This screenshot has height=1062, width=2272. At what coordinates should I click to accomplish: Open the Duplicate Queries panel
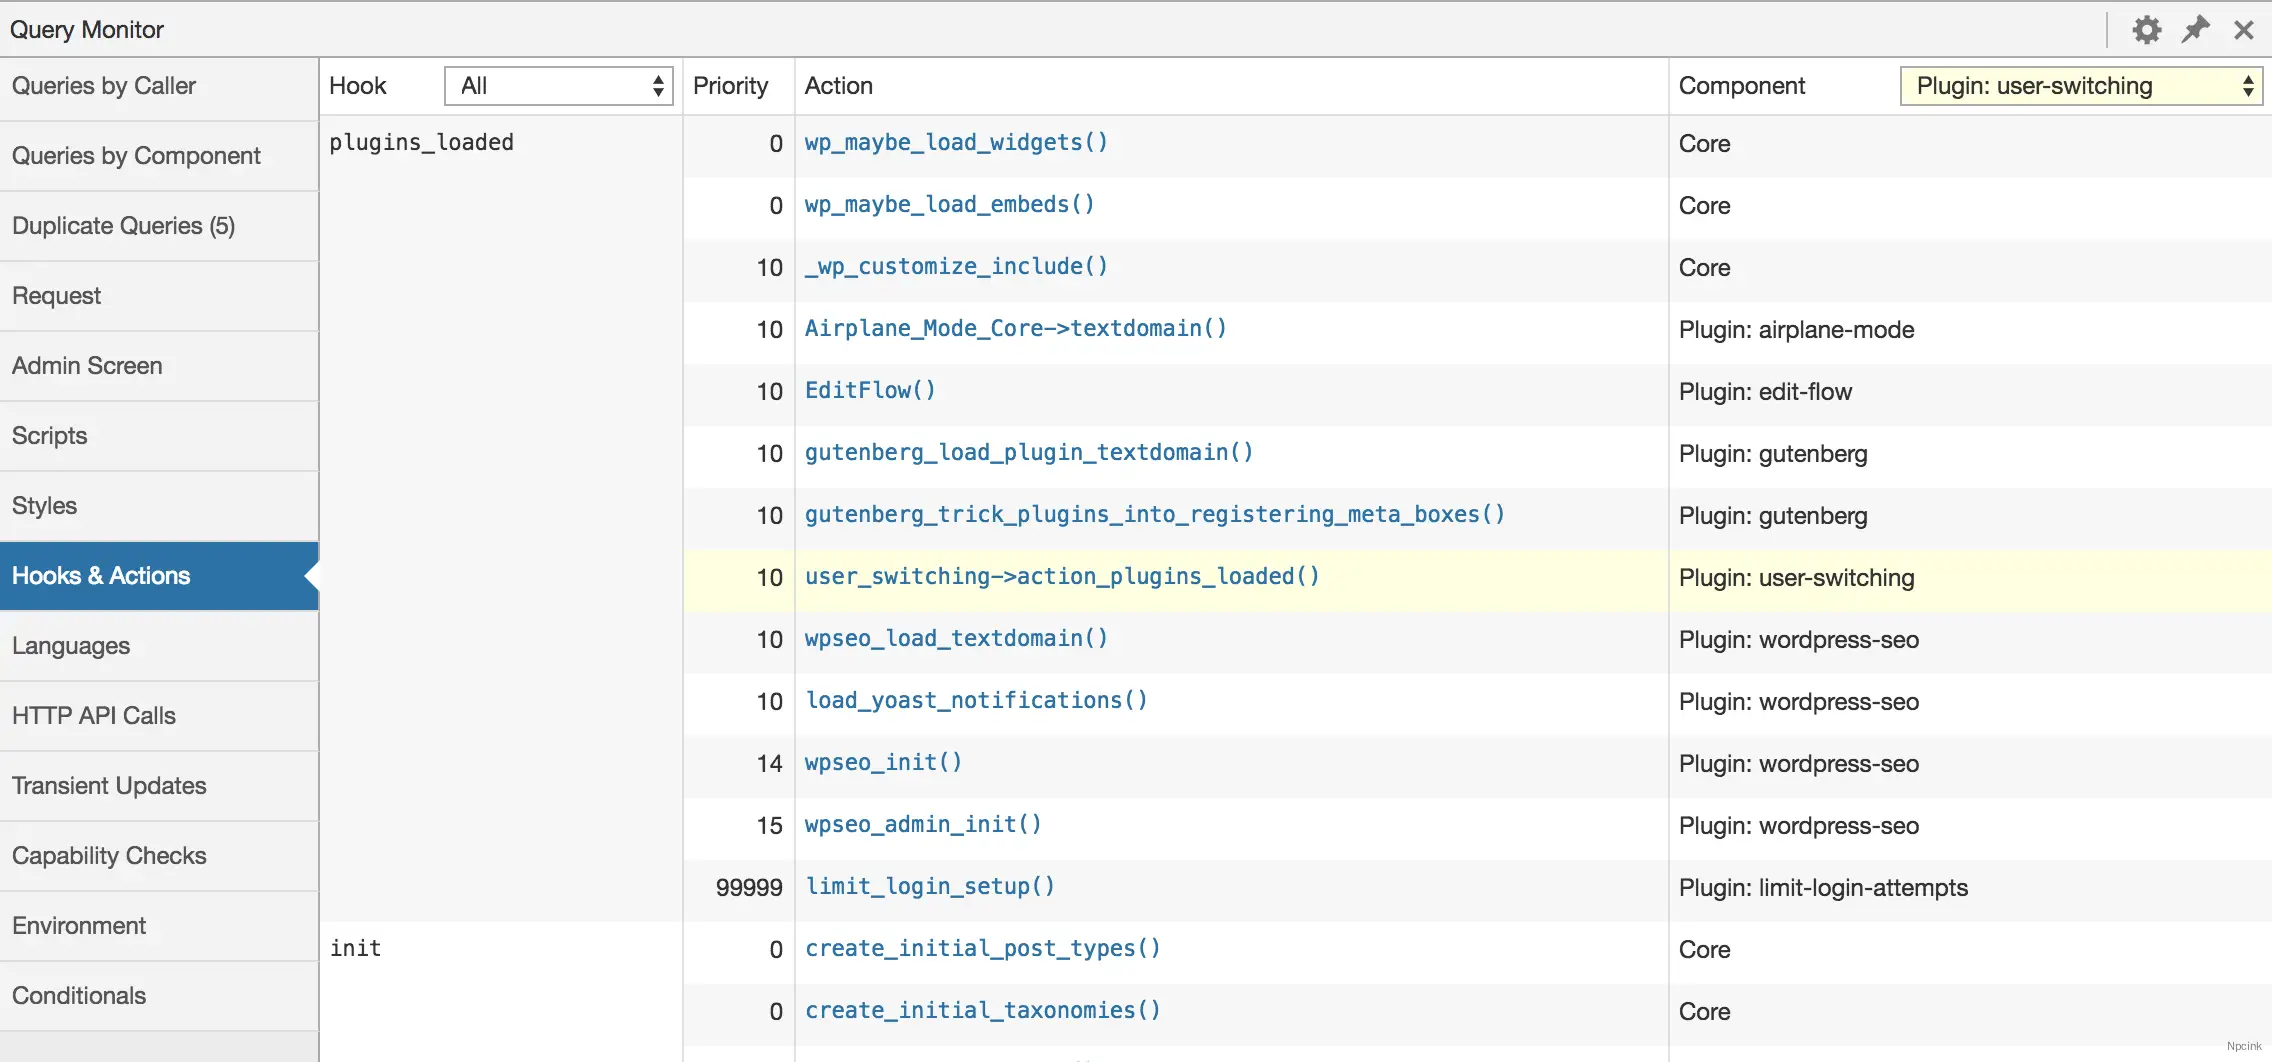click(124, 226)
